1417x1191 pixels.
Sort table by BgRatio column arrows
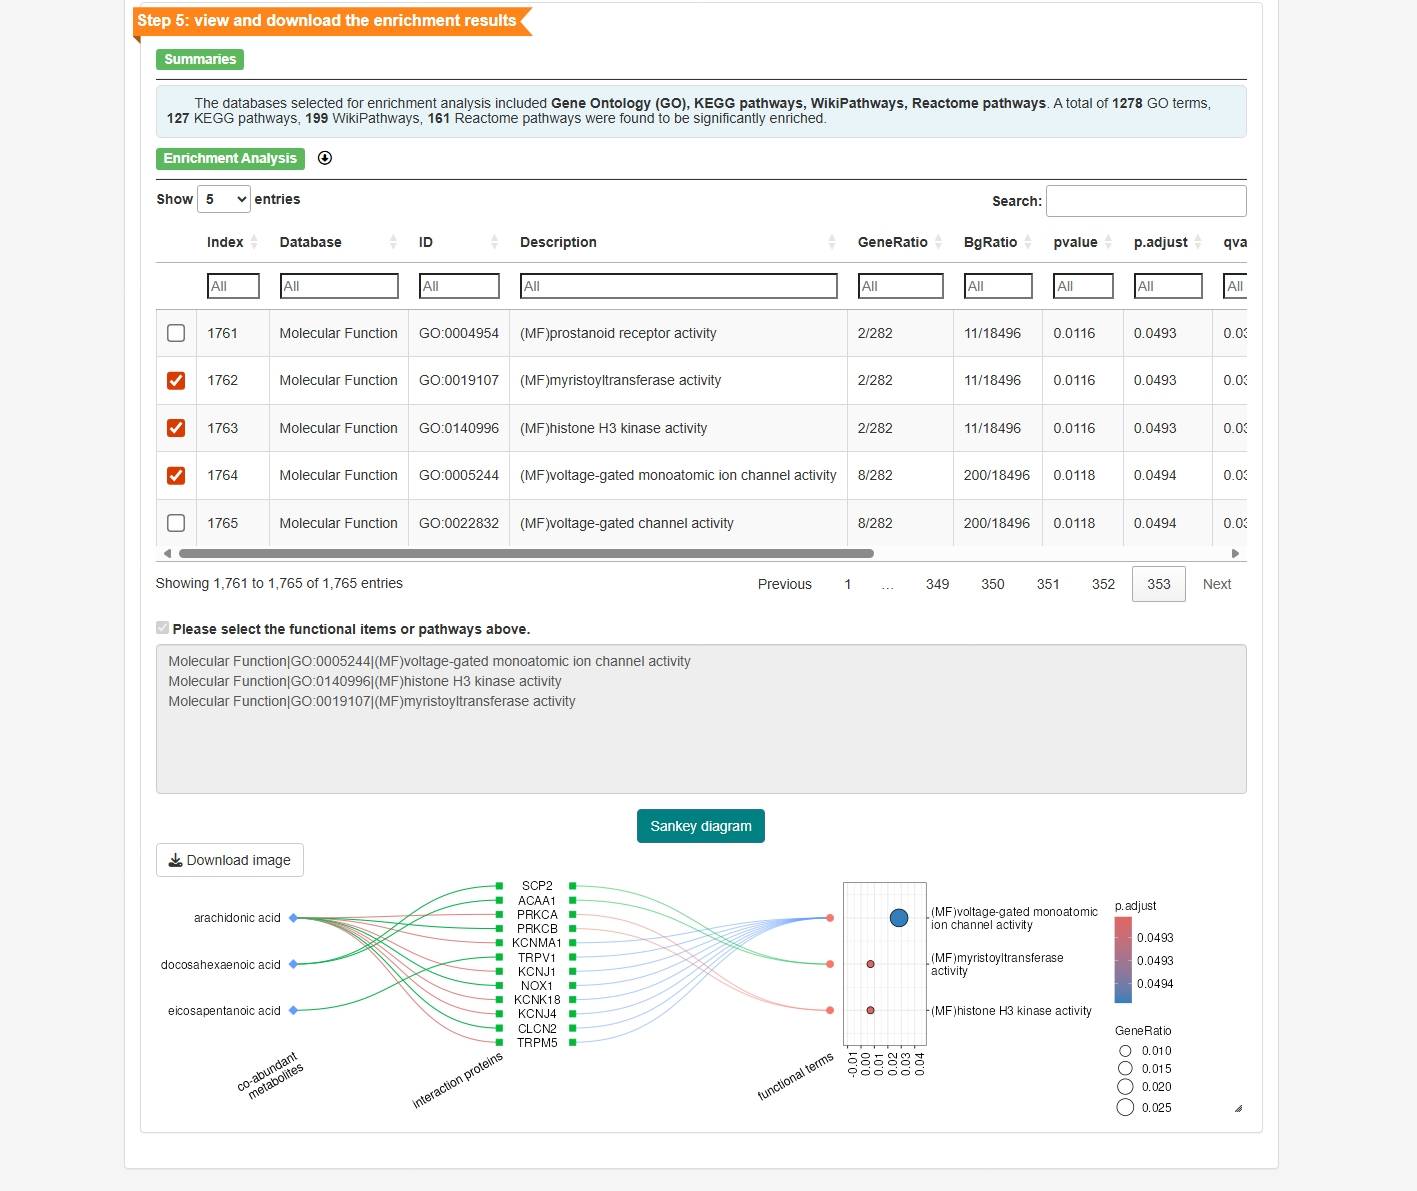[1028, 242]
